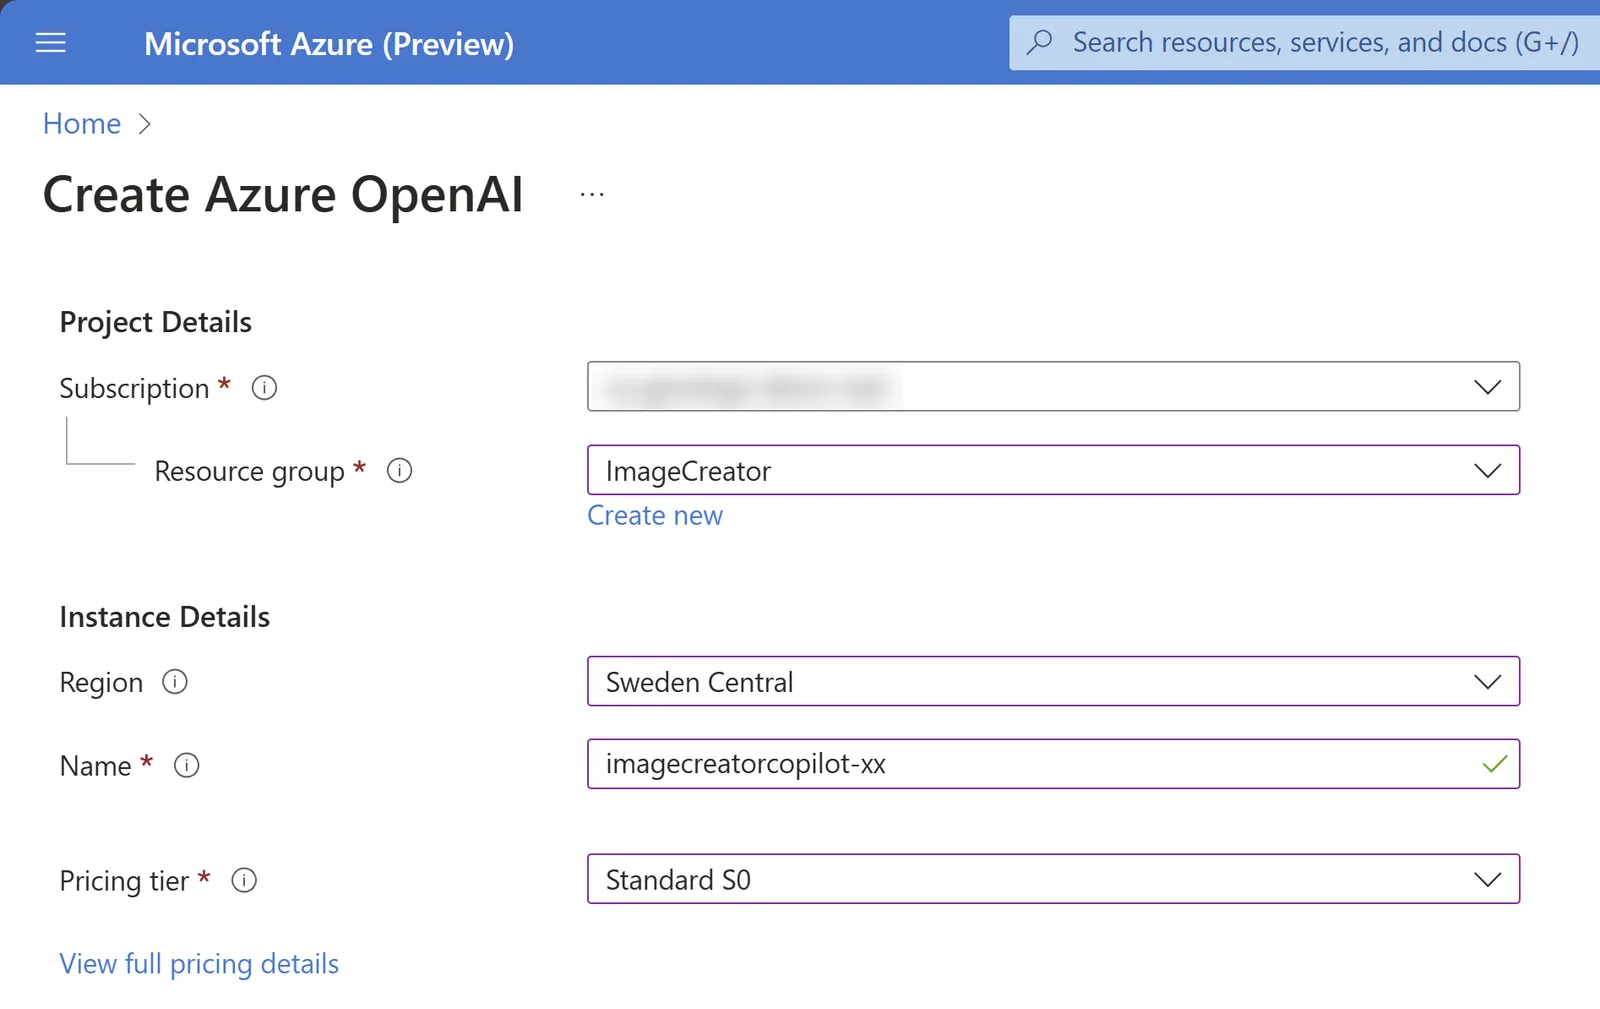1600x1009 pixels.
Task: Click the Pricing tier label
Action: (124, 881)
